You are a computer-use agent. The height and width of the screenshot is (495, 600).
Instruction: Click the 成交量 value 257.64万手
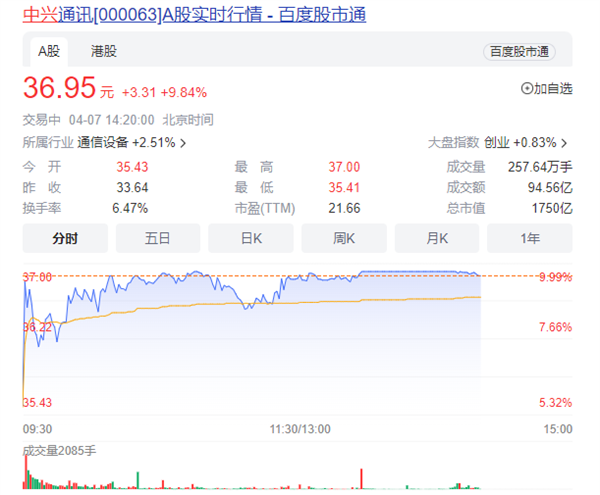[540, 167]
